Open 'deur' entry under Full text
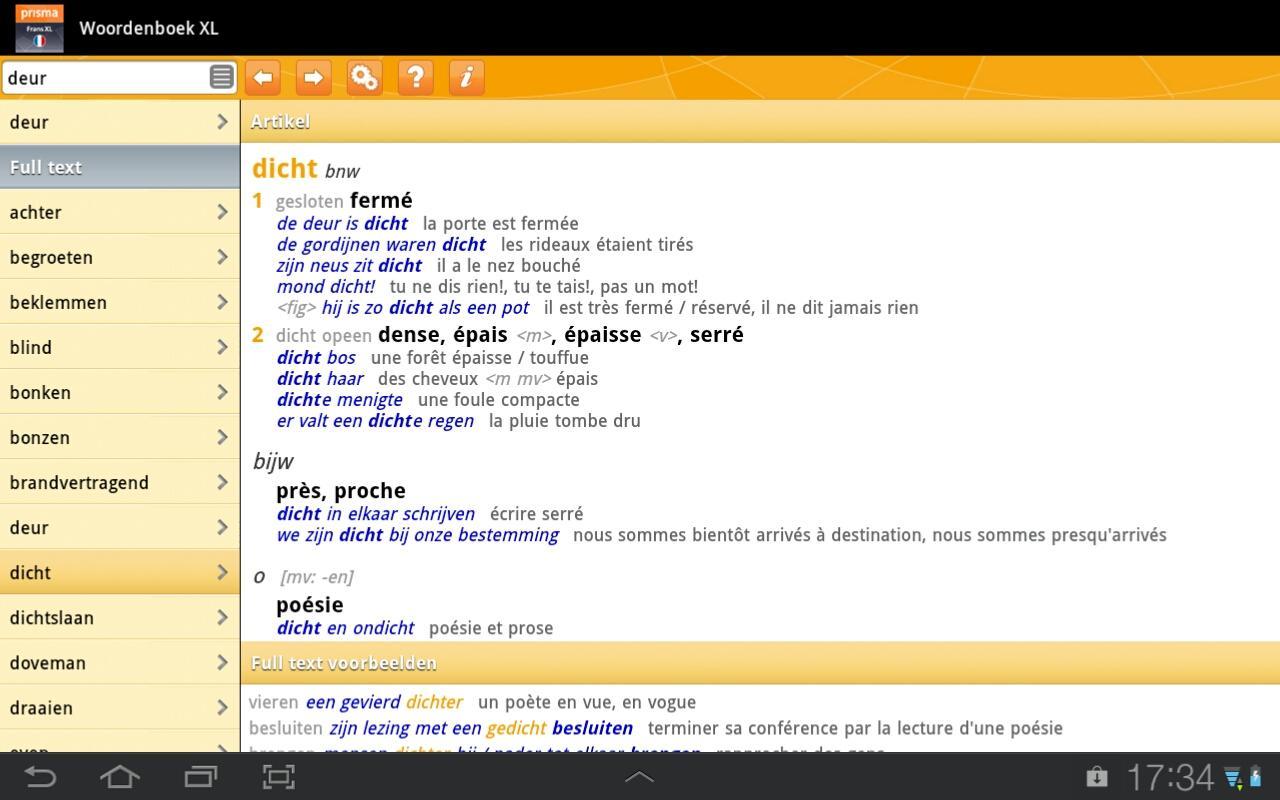Image resolution: width=1280 pixels, height=800 pixels. coord(120,527)
